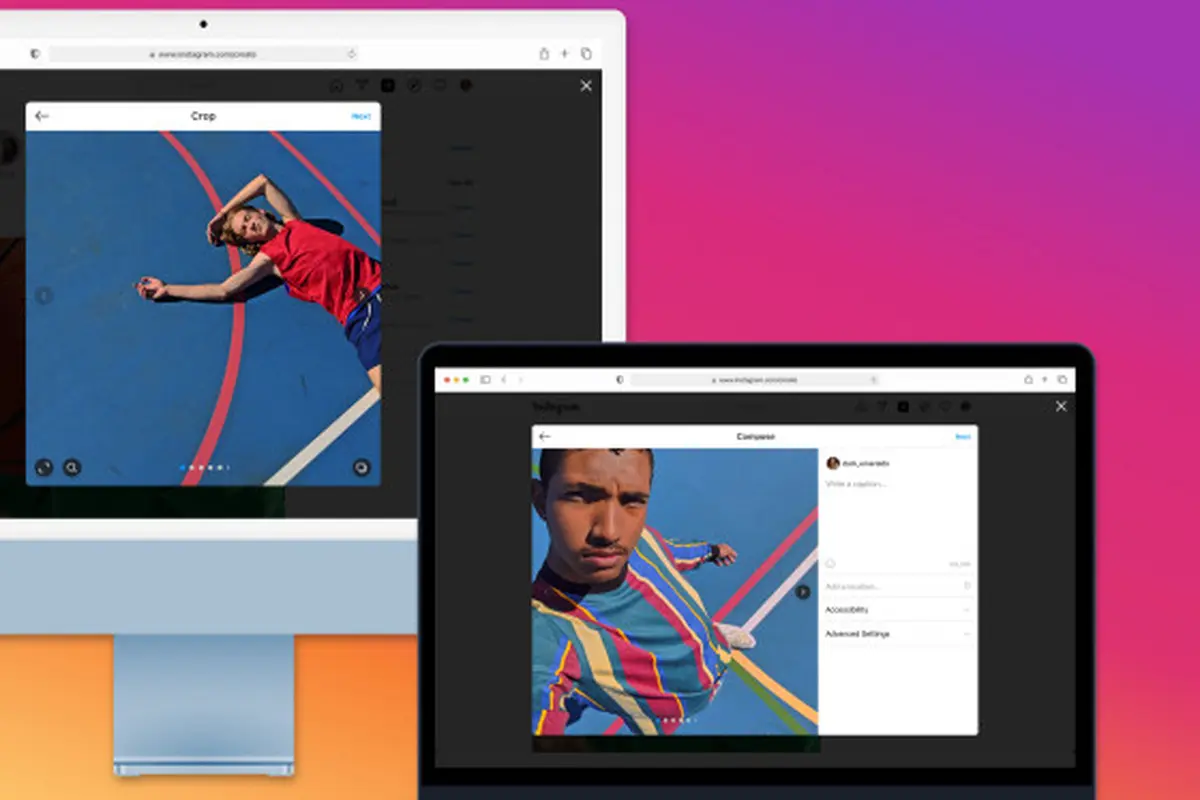Click the caption text field
1200x800 pixels.
[897, 515]
